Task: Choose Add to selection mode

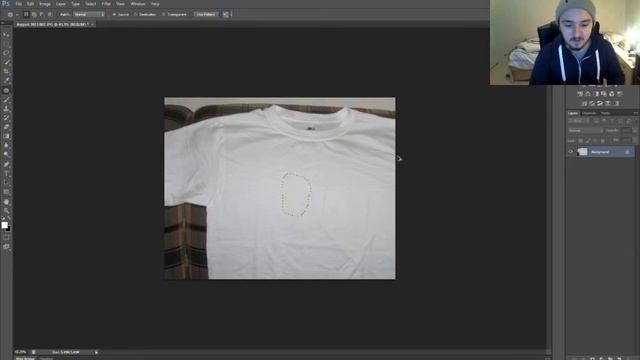Action: click(x=34, y=14)
